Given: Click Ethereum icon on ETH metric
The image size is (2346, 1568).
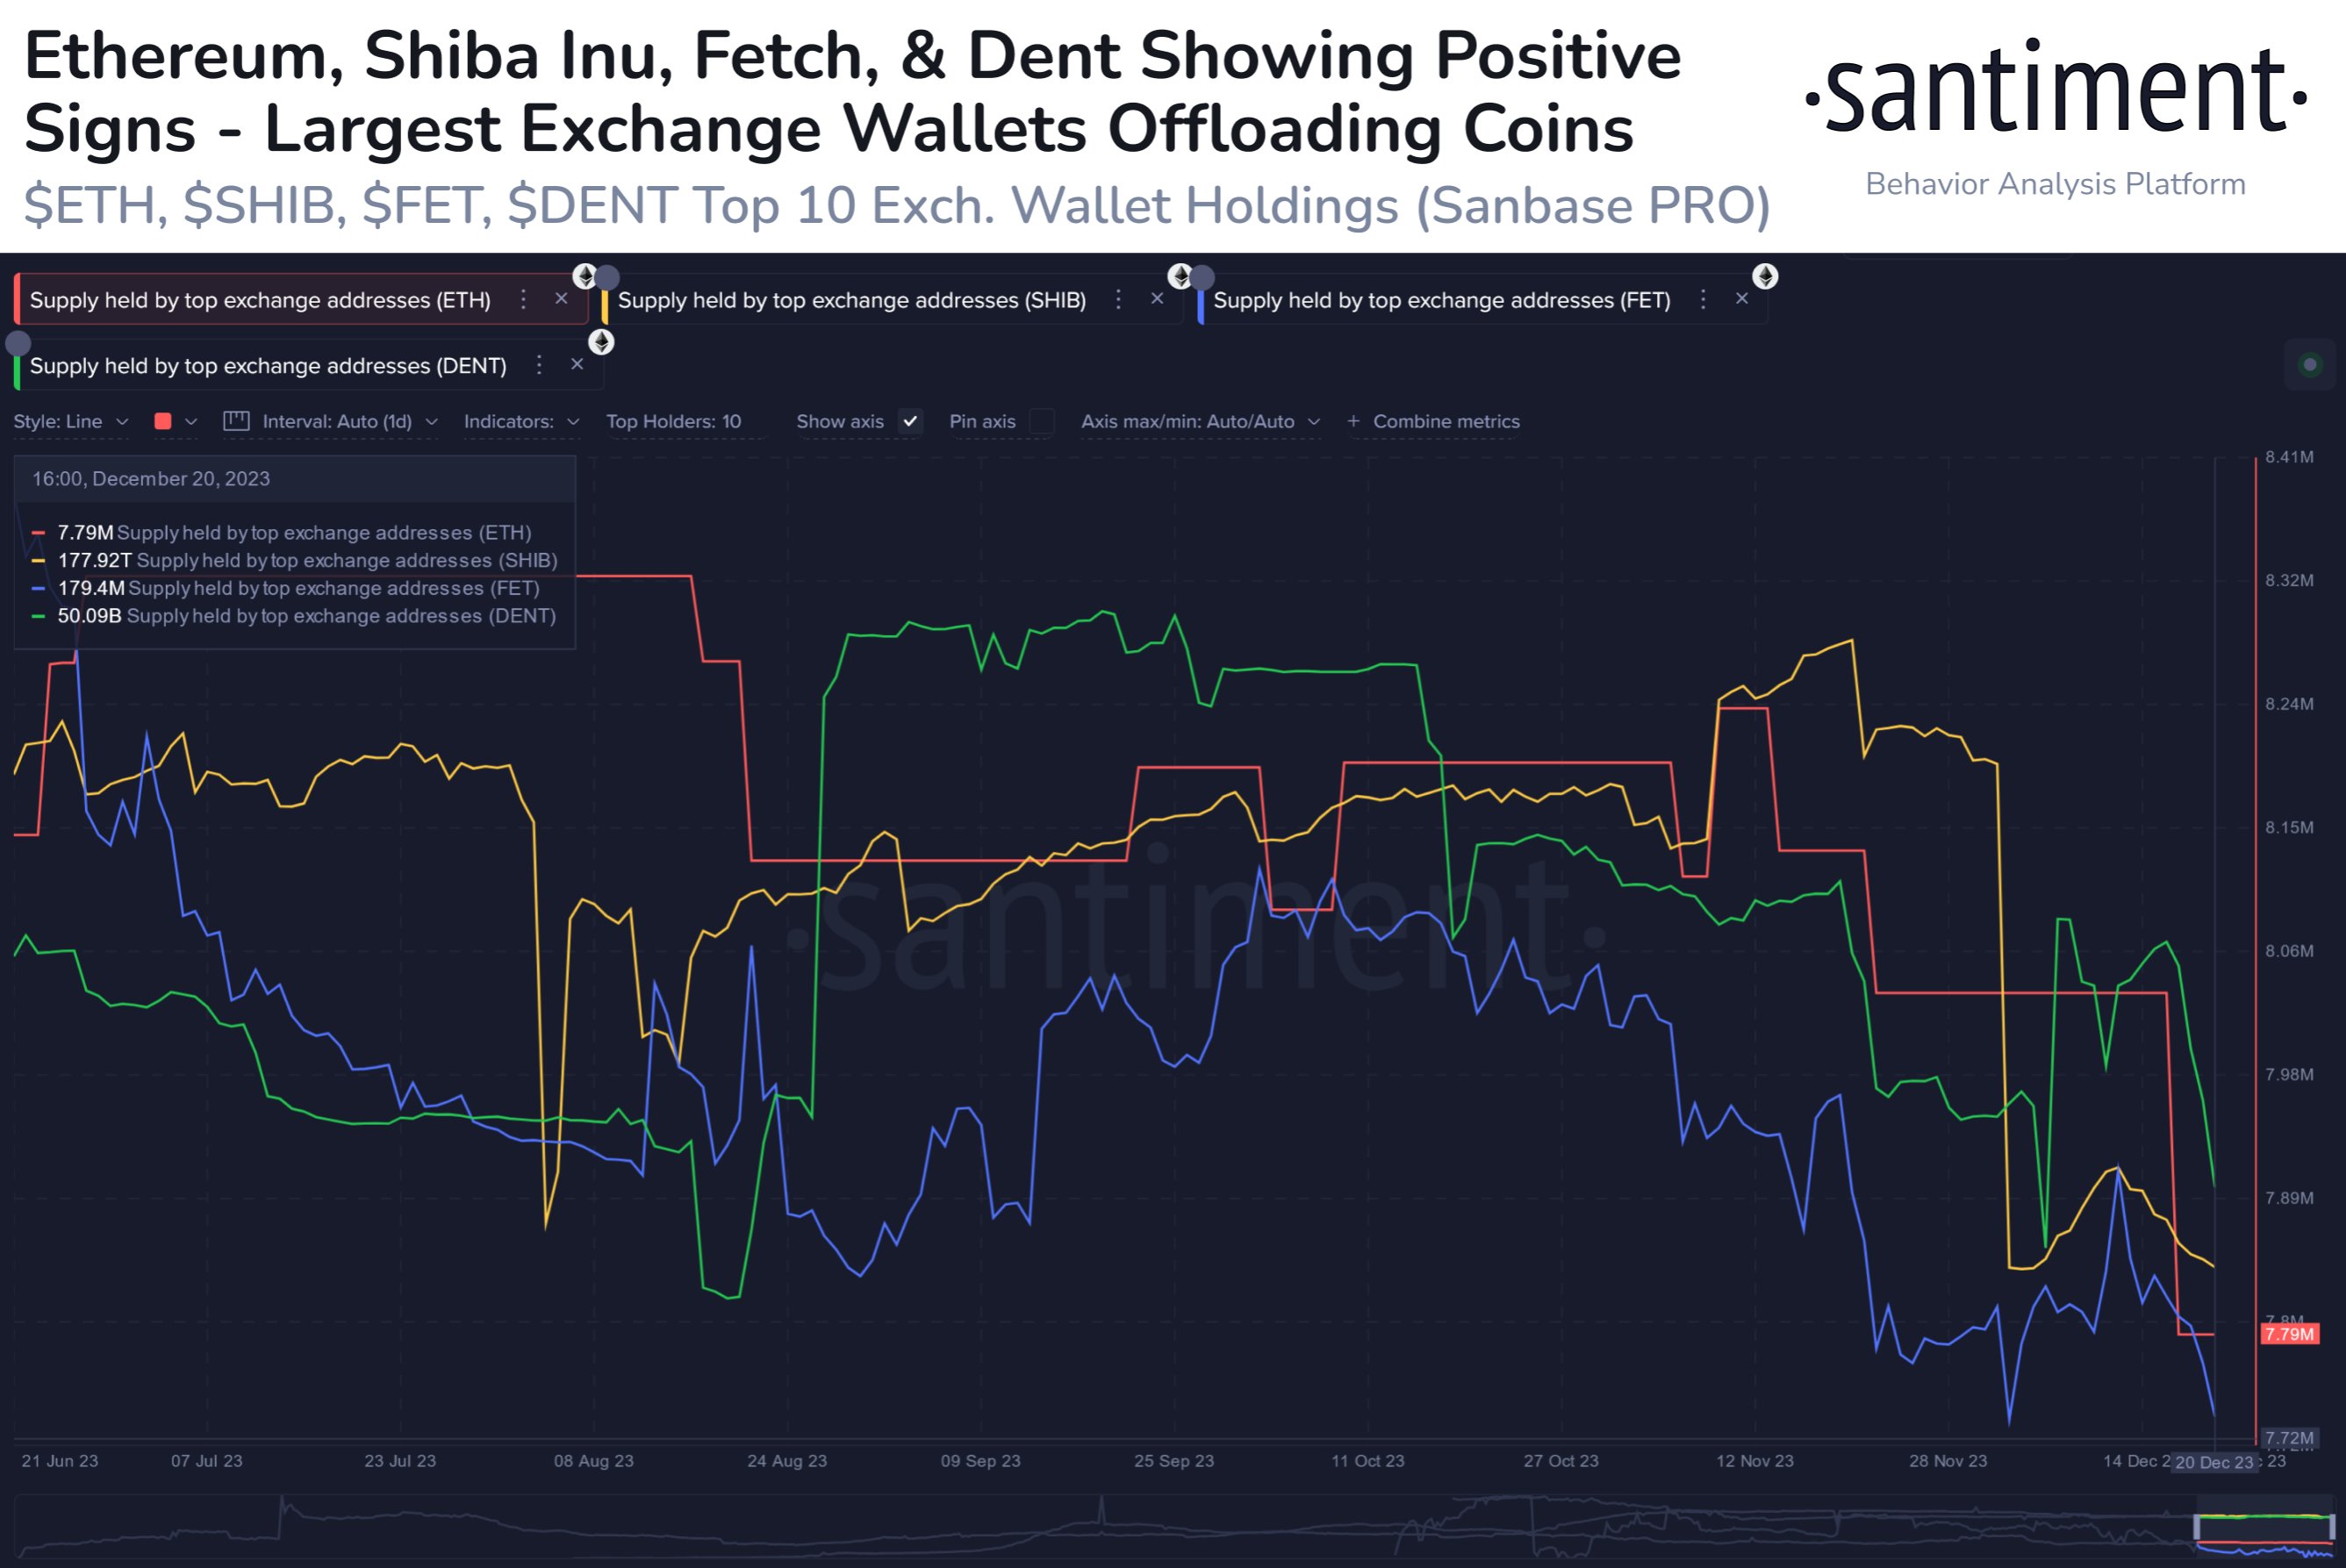Looking at the screenshot, I should [x=584, y=276].
